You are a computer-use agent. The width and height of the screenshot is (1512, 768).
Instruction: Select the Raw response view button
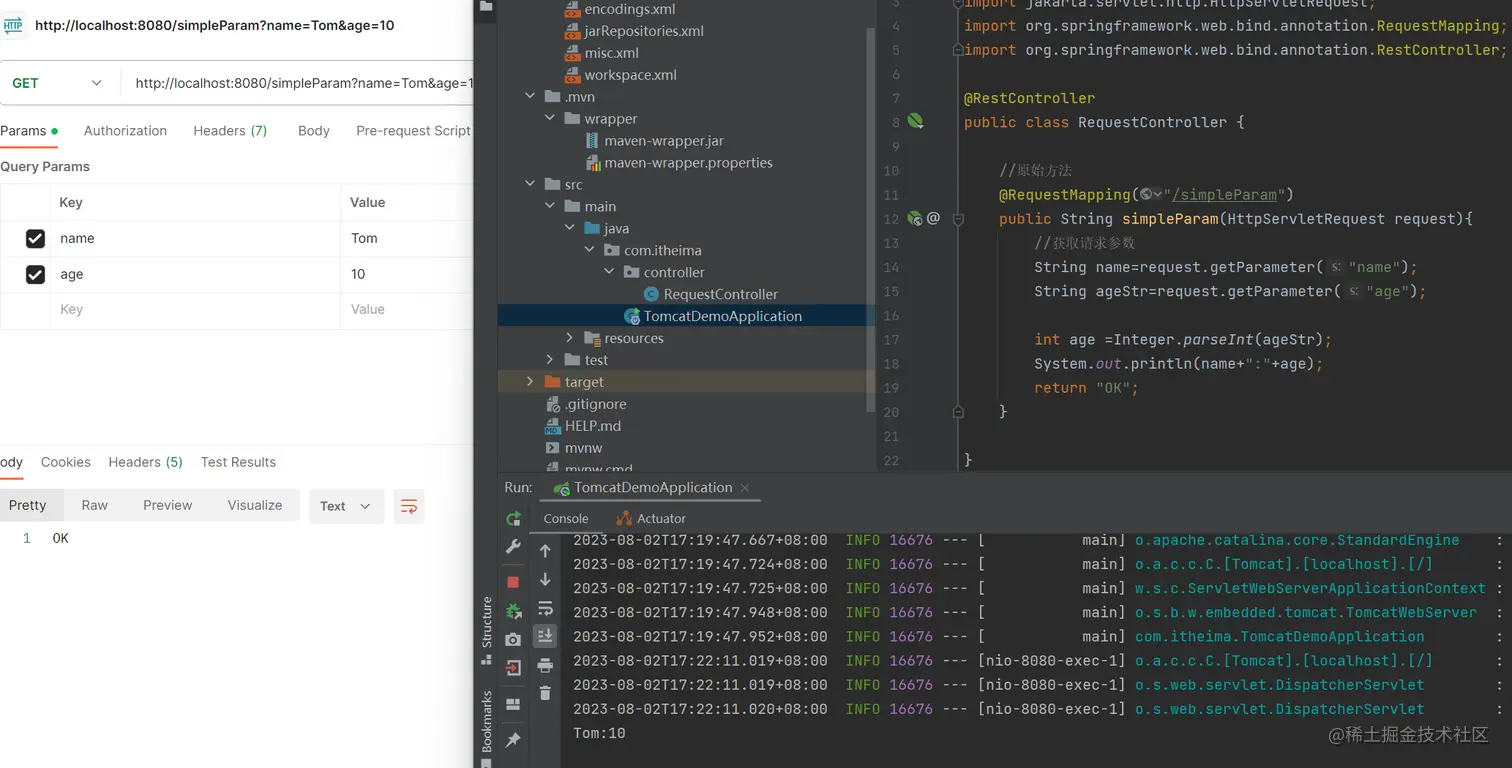(x=95, y=505)
